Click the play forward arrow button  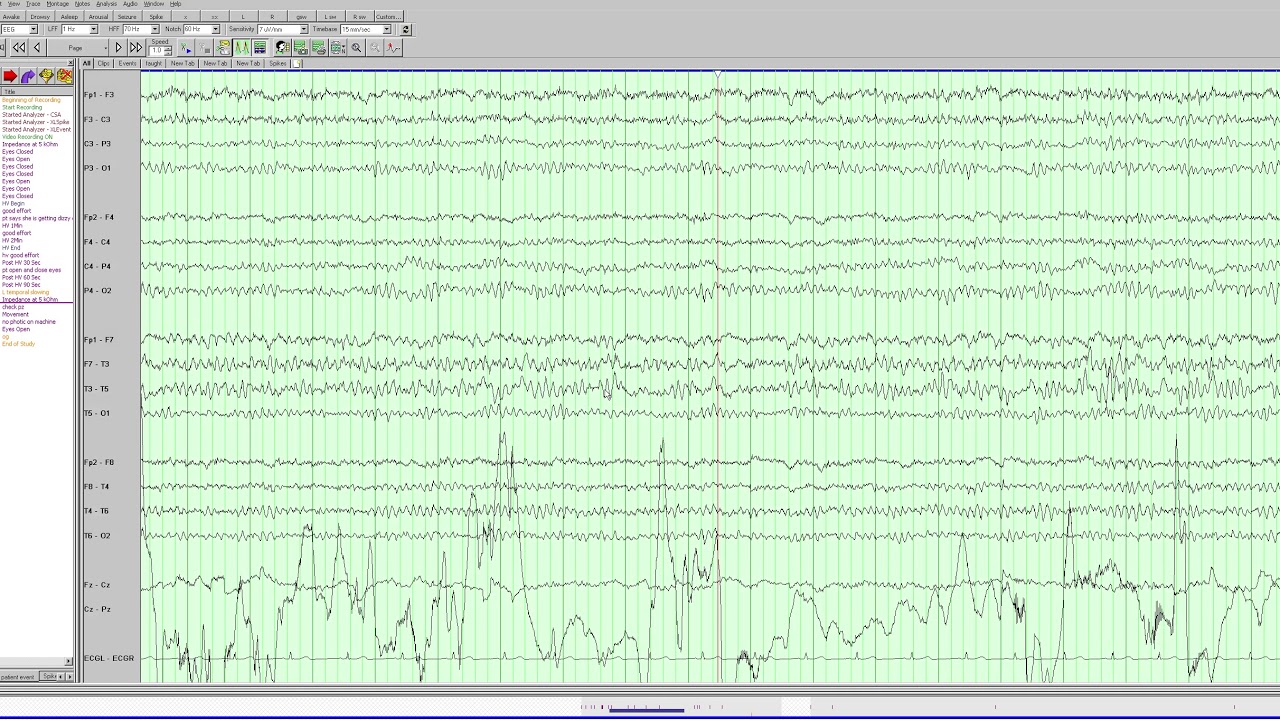pos(119,48)
